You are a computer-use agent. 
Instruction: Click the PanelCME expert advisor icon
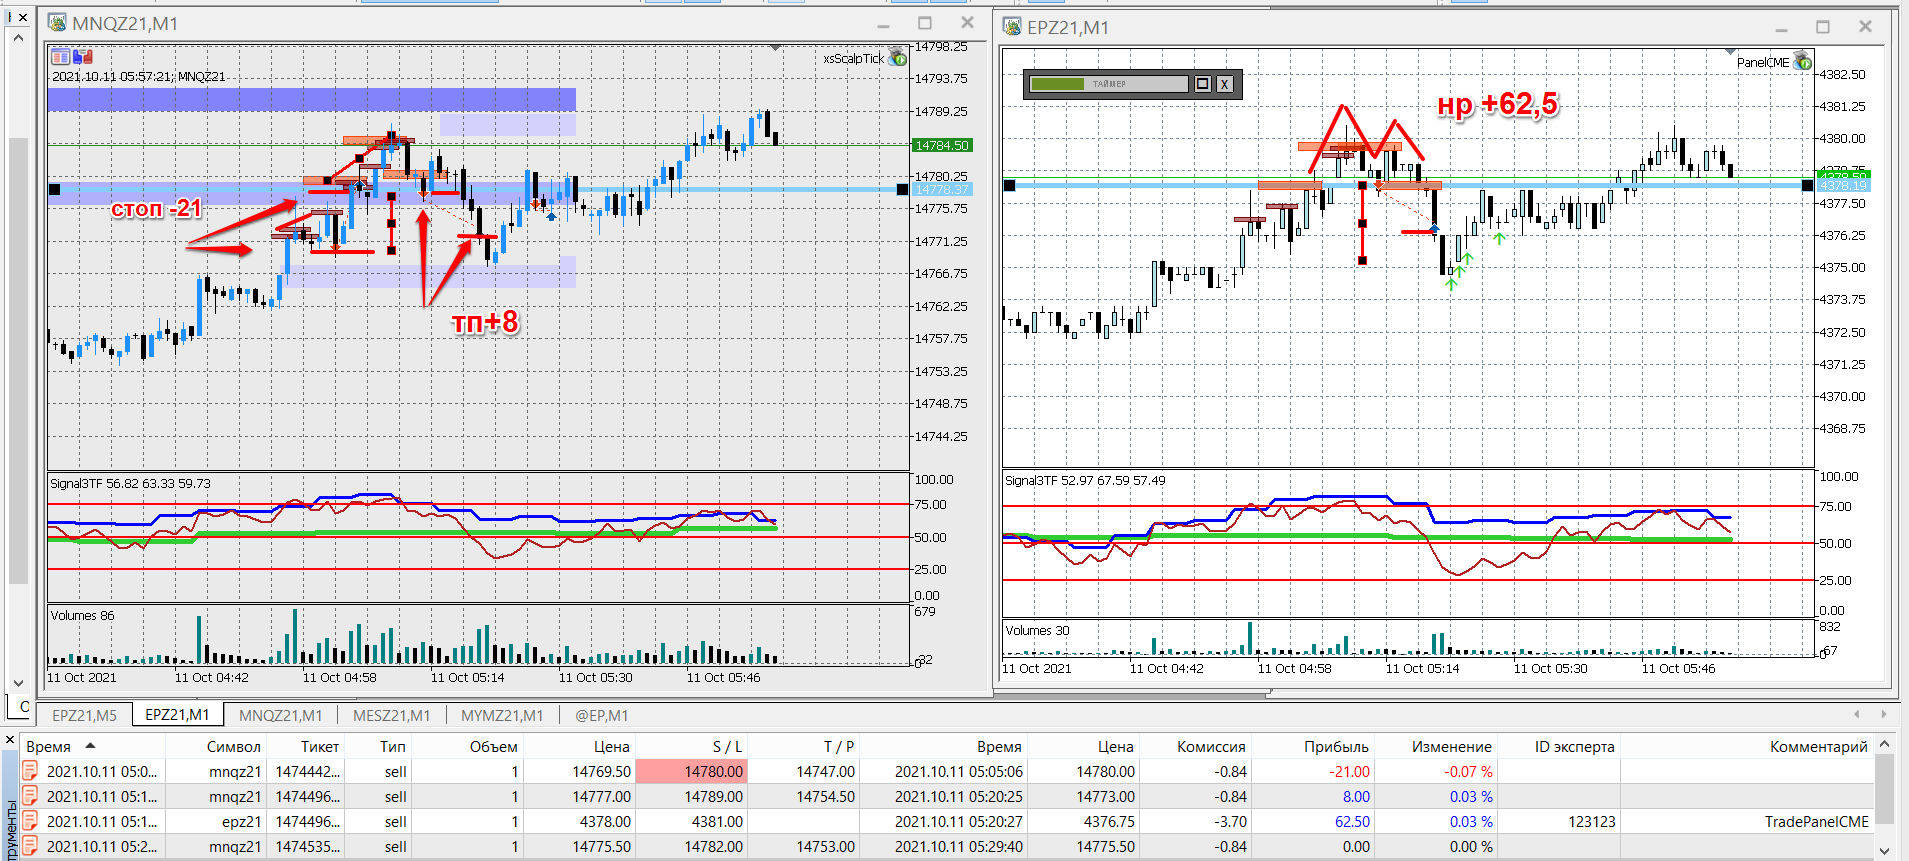coord(1803,61)
